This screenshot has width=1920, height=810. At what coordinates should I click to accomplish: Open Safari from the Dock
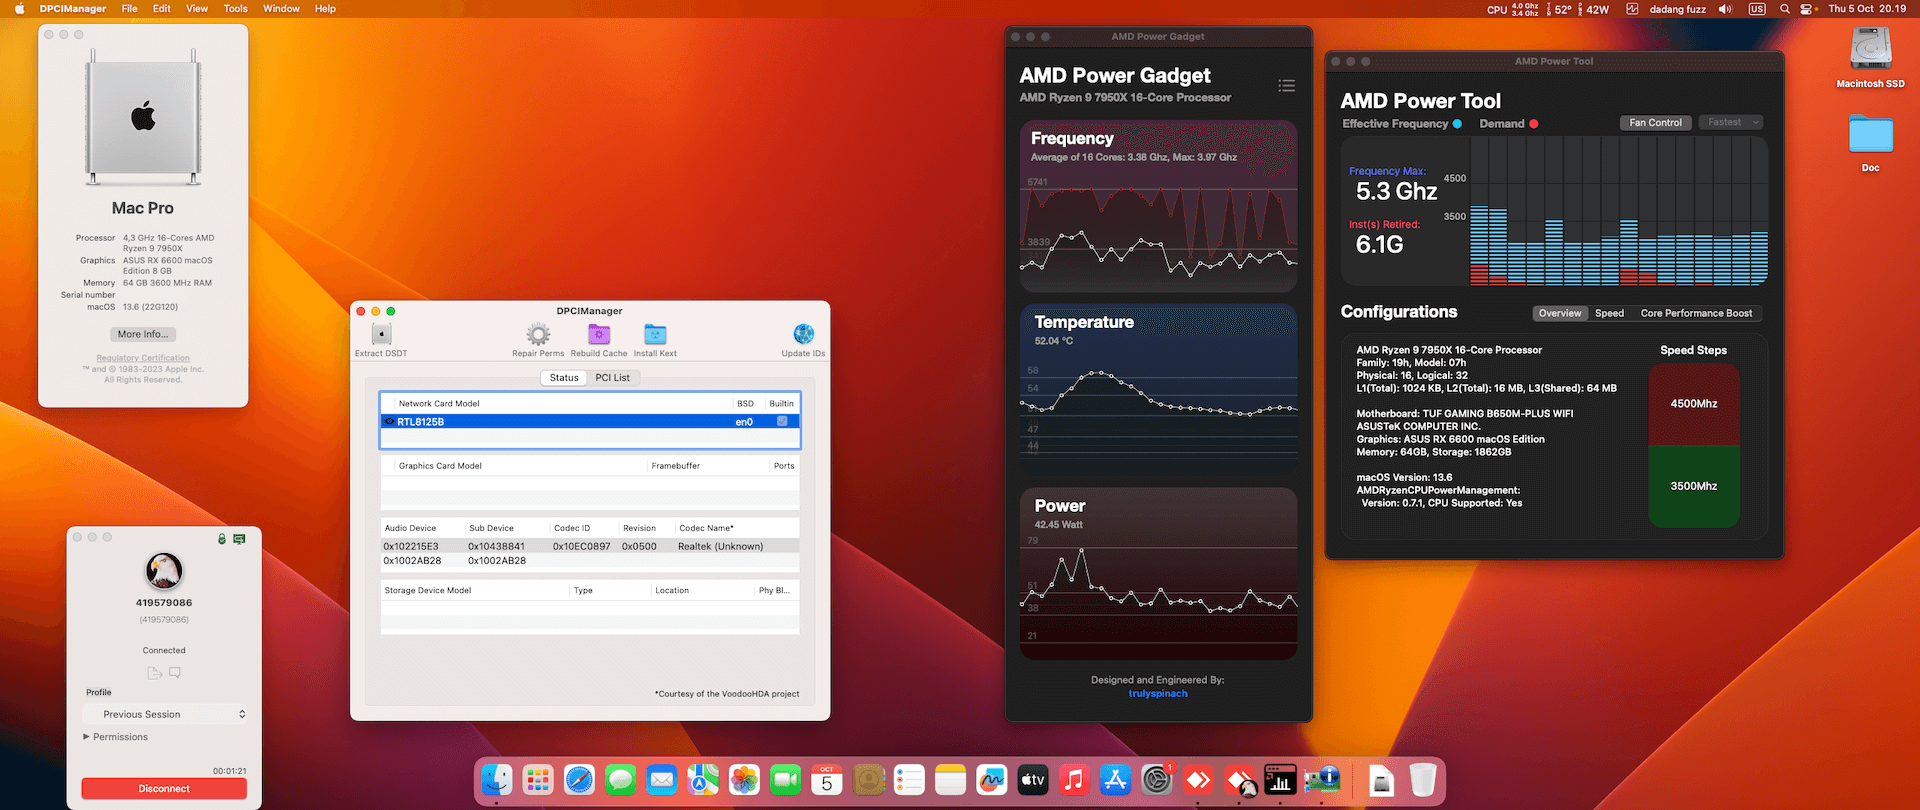point(579,780)
